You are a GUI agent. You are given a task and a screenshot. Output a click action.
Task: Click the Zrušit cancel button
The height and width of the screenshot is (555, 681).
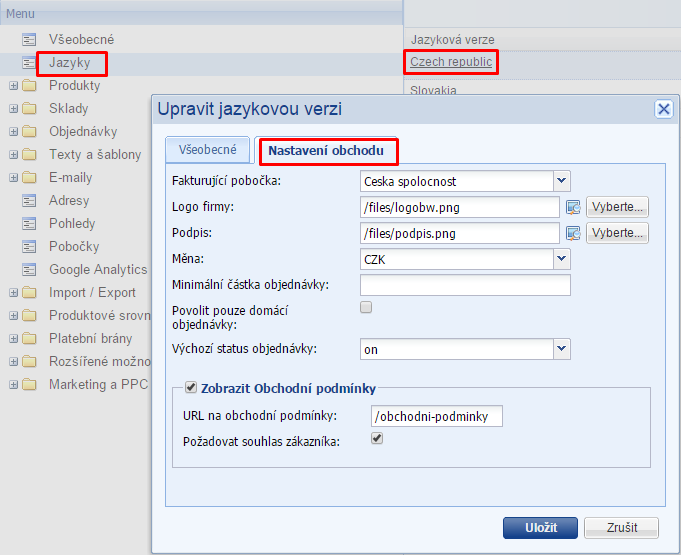pos(621,528)
